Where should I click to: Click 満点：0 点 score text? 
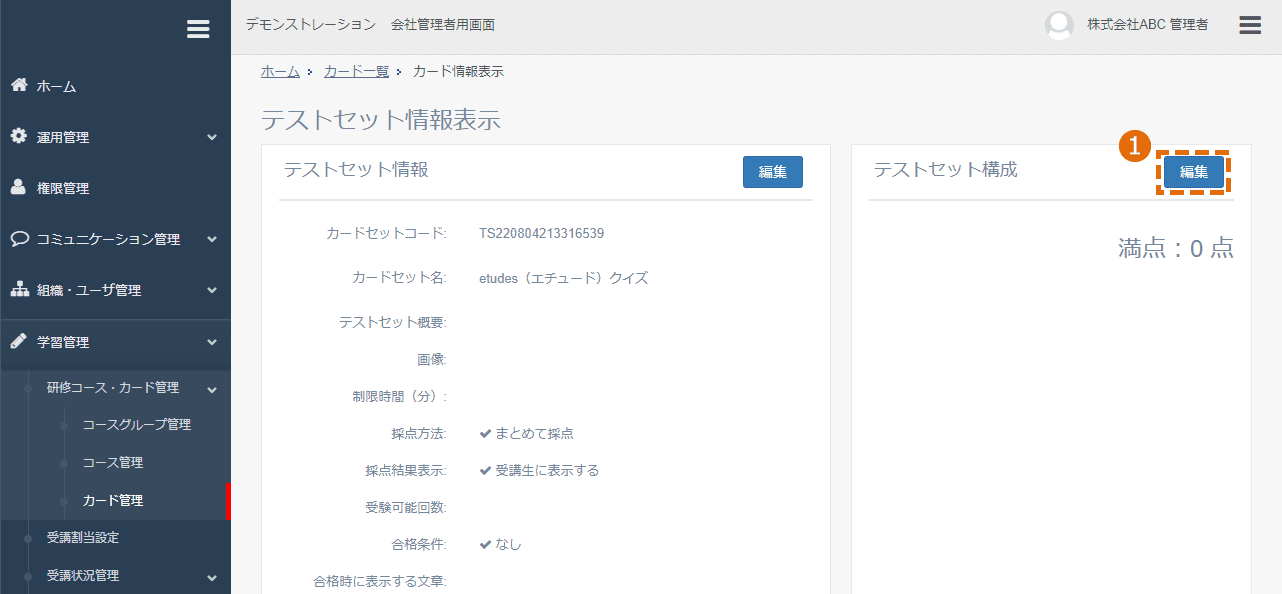[x=1176, y=248]
